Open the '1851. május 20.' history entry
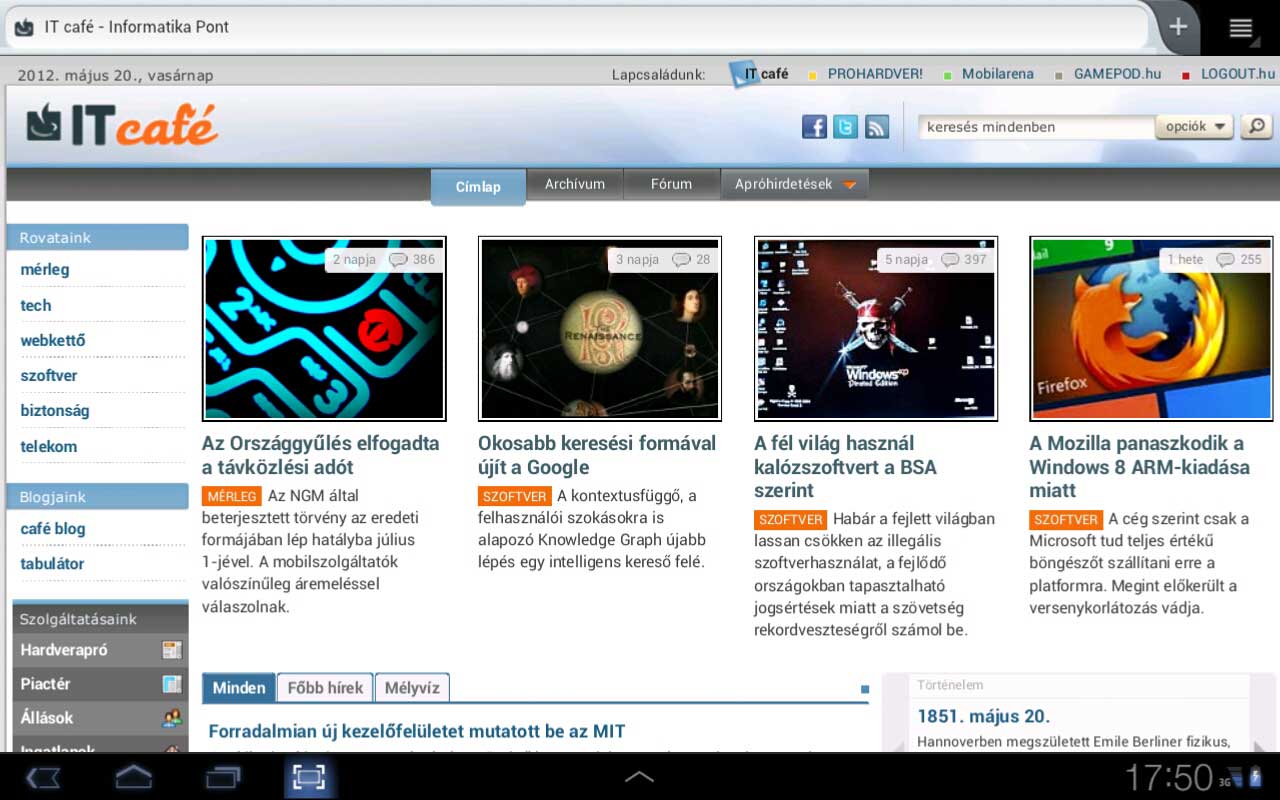The width and height of the screenshot is (1280, 800). point(984,716)
